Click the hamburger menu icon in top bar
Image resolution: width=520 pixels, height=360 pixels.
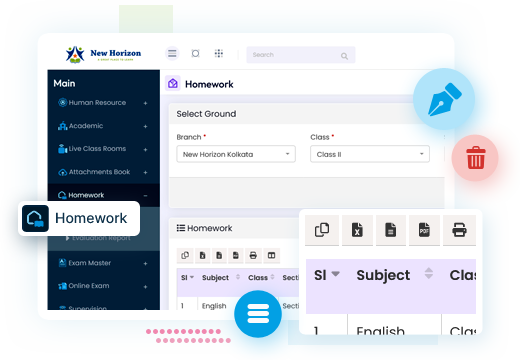[x=172, y=53]
